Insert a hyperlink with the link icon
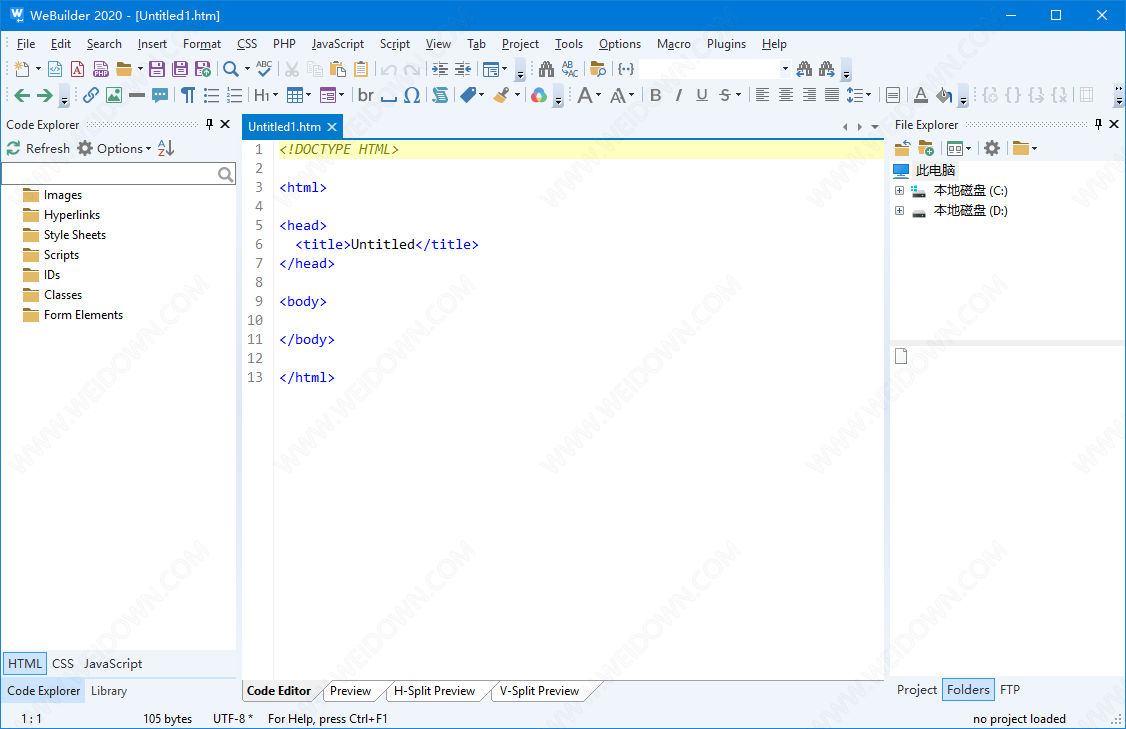Screen dimensions: 1126x729 (x=90, y=95)
